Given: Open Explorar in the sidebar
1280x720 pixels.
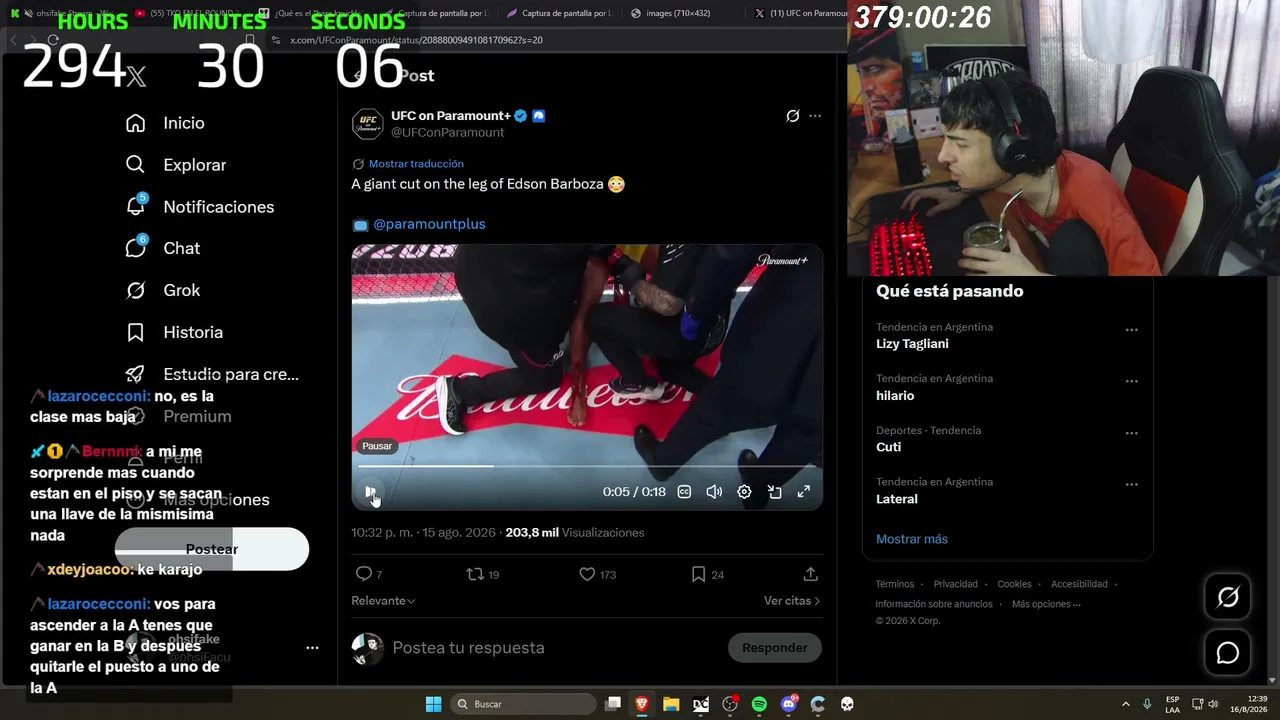Looking at the screenshot, I should (x=176, y=165).
